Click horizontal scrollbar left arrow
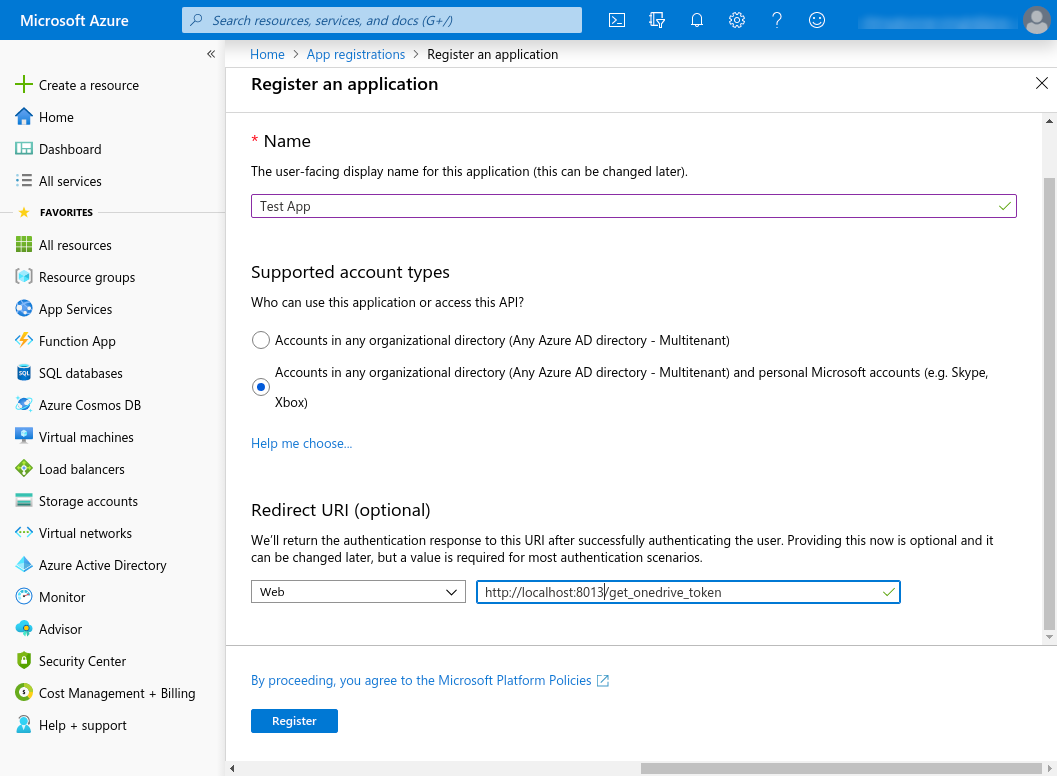 (x=233, y=769)
